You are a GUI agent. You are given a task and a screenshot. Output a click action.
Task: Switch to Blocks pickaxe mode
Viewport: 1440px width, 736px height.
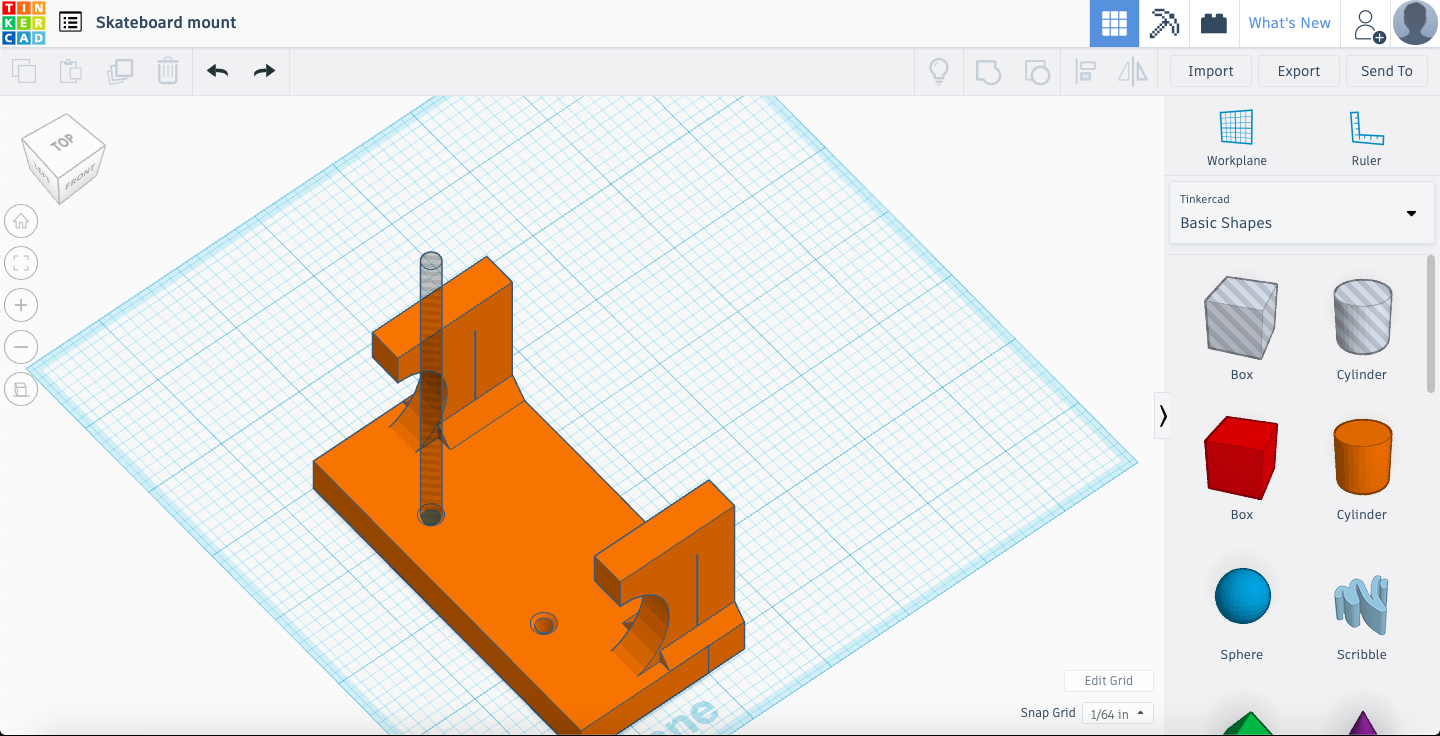[x=1164, y=23]
